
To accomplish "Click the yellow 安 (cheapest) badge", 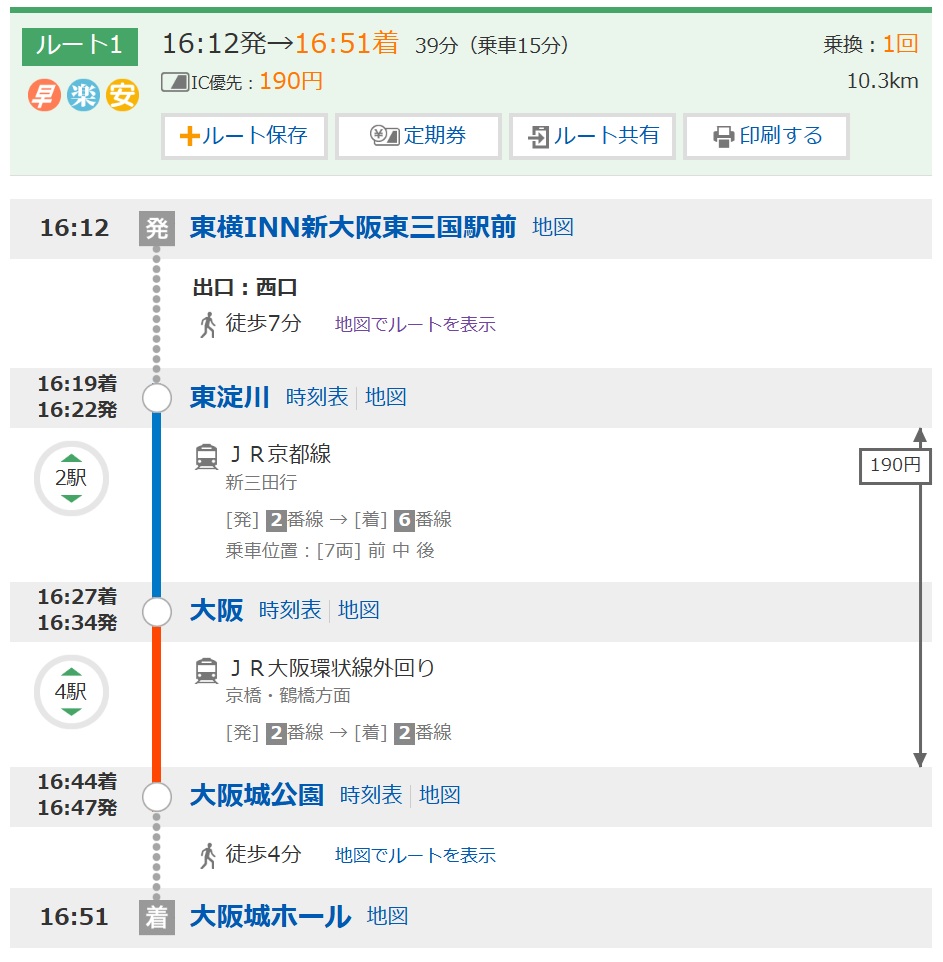I will click(122, 95).
